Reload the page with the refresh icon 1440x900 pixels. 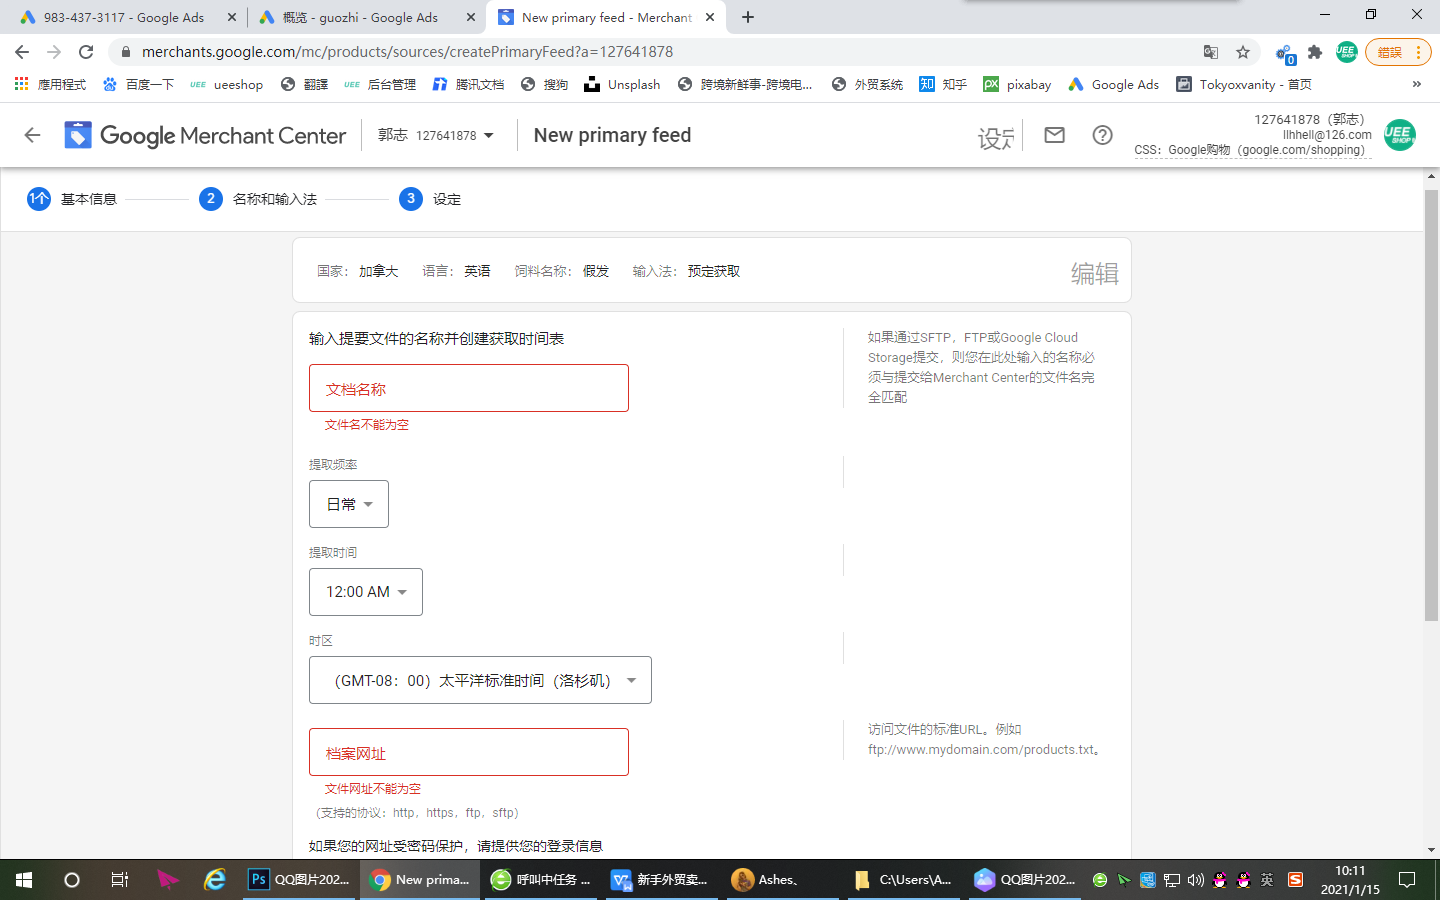(86, 52)
